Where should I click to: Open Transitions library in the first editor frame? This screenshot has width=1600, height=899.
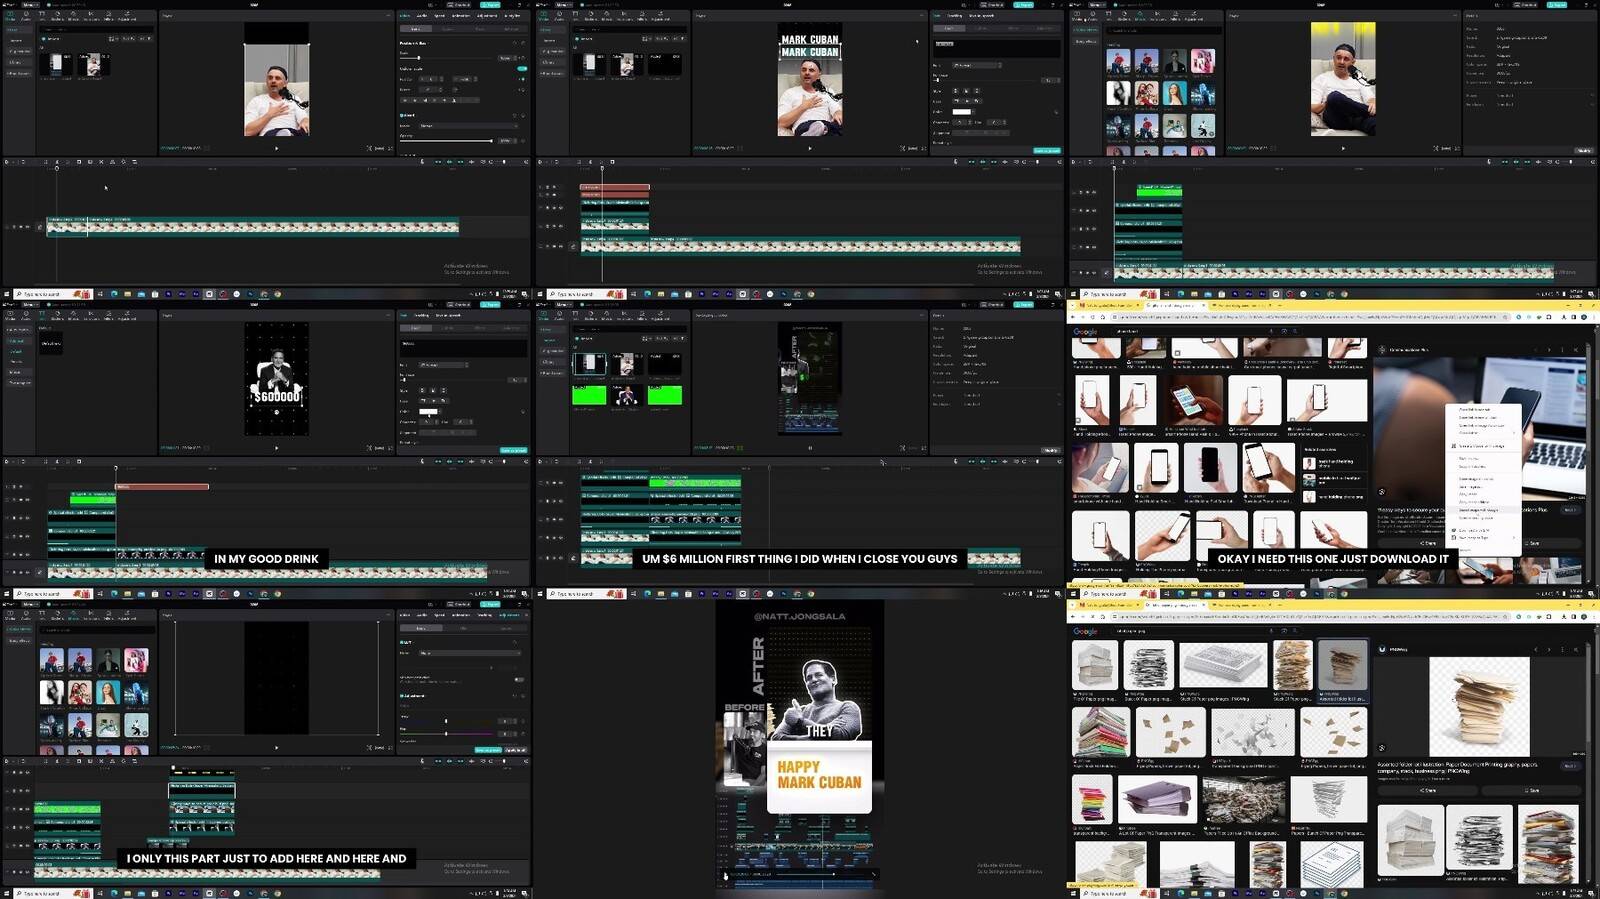(x=91, y=16)
